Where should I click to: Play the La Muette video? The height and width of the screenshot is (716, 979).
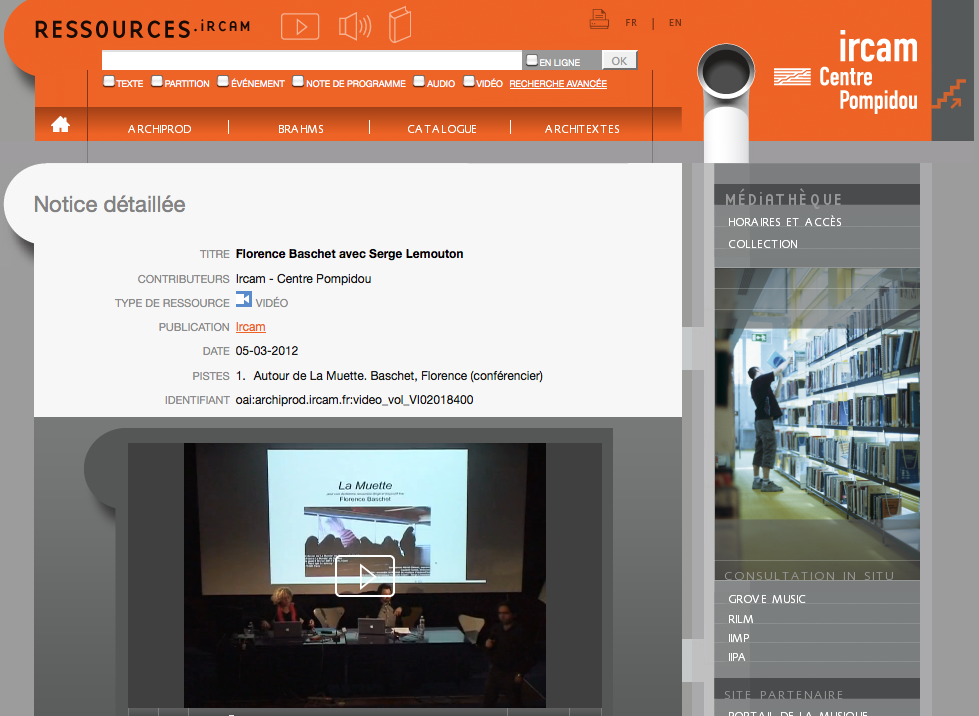tap(365, 576)
